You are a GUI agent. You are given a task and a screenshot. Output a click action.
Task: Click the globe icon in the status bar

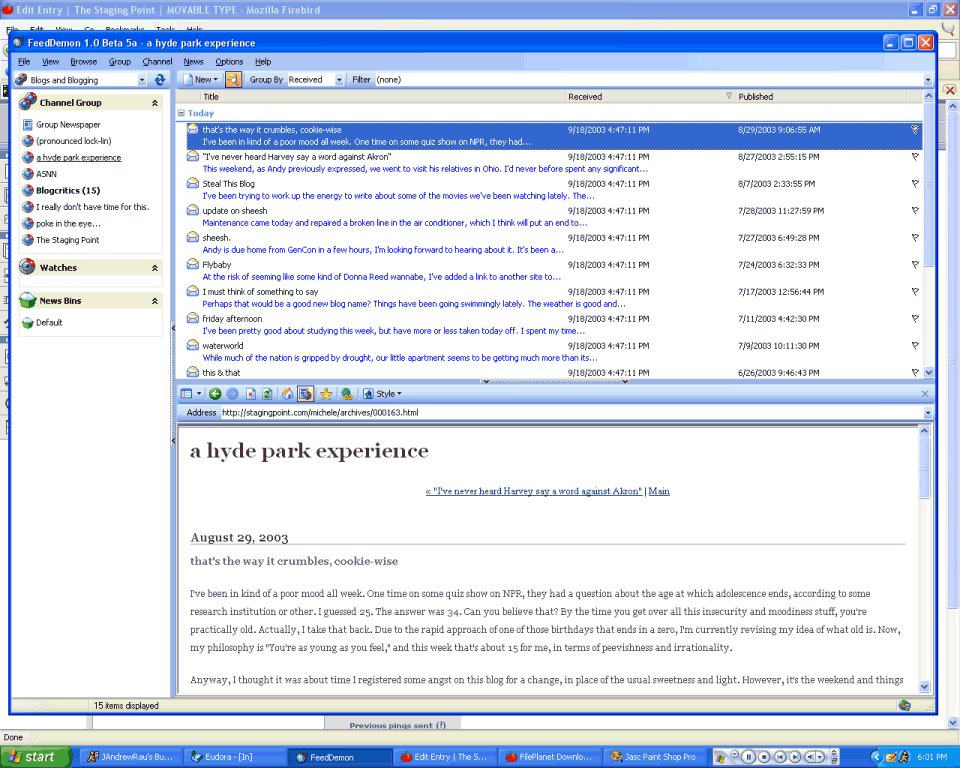904,705
